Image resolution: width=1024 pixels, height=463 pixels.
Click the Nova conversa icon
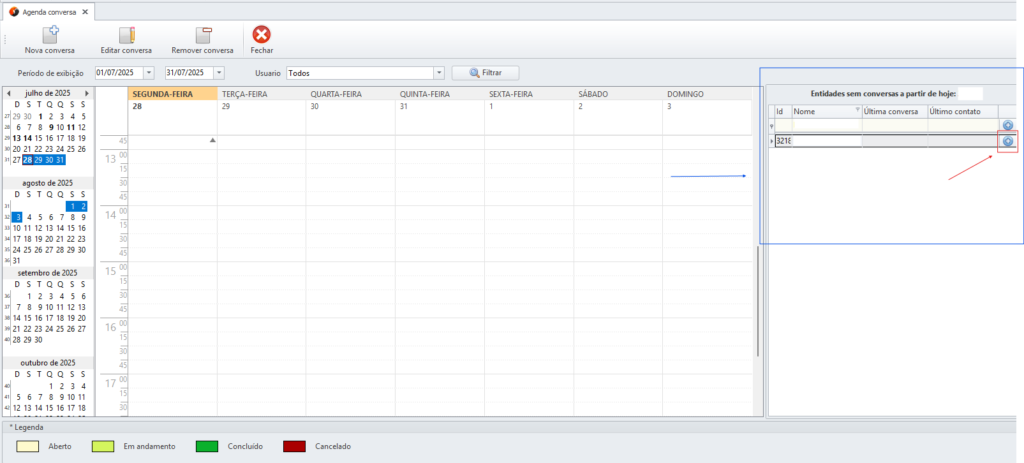(49, 35)
